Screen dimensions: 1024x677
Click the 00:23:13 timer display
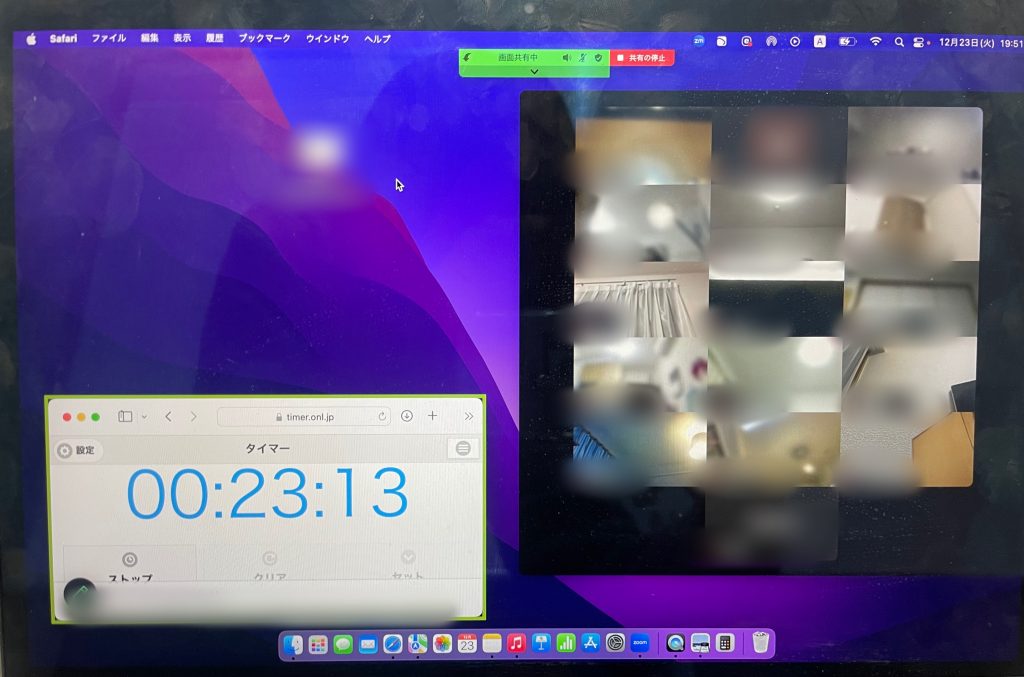click(x=267, y=494)
